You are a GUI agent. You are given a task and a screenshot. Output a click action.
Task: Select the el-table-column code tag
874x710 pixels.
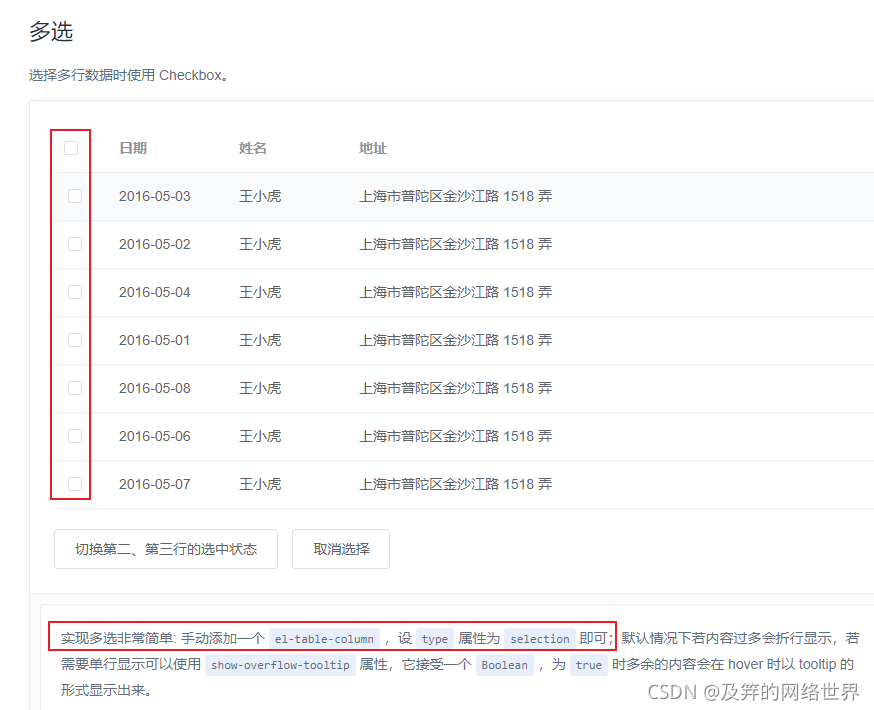click(324, 637)
